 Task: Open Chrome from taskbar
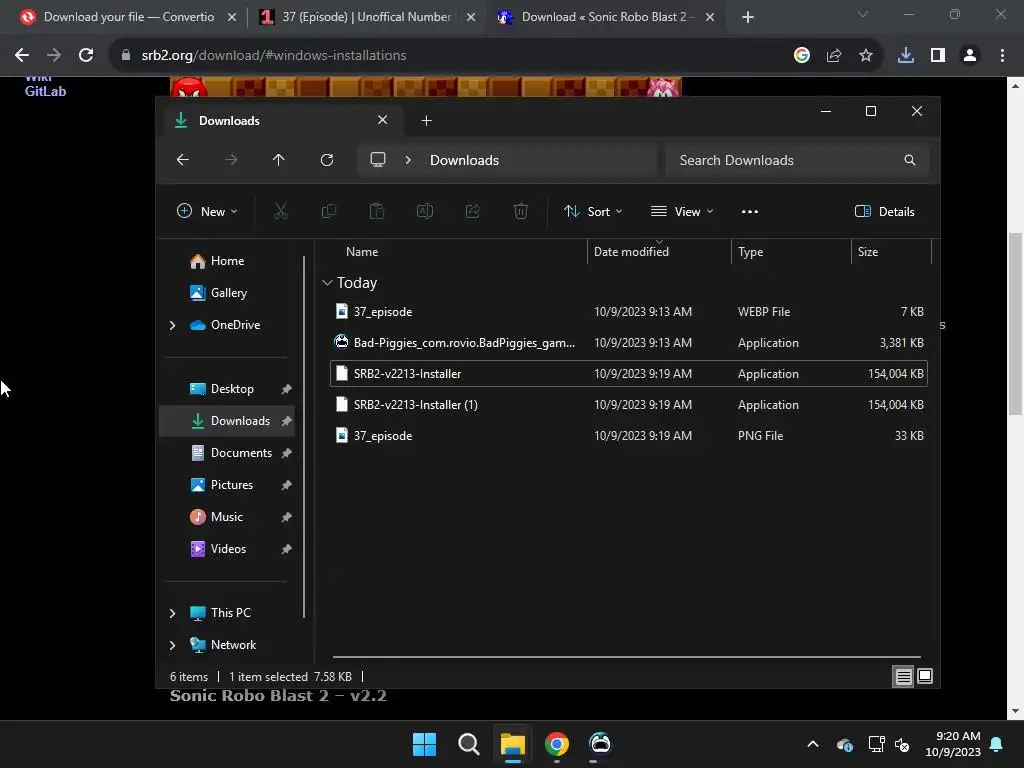(x=557, y=744)
